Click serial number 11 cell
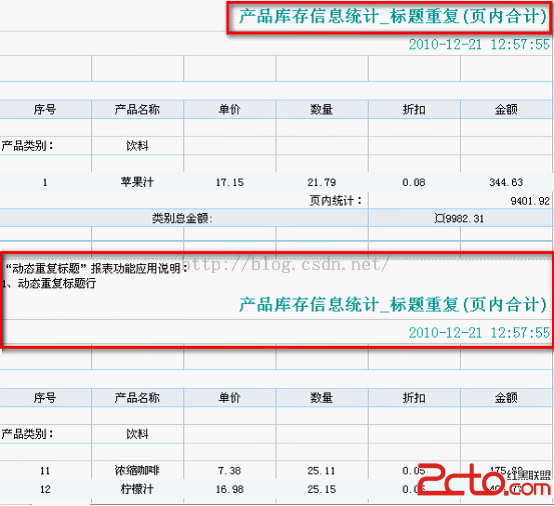This screenshot has width=554, height=506. point(45,471)
